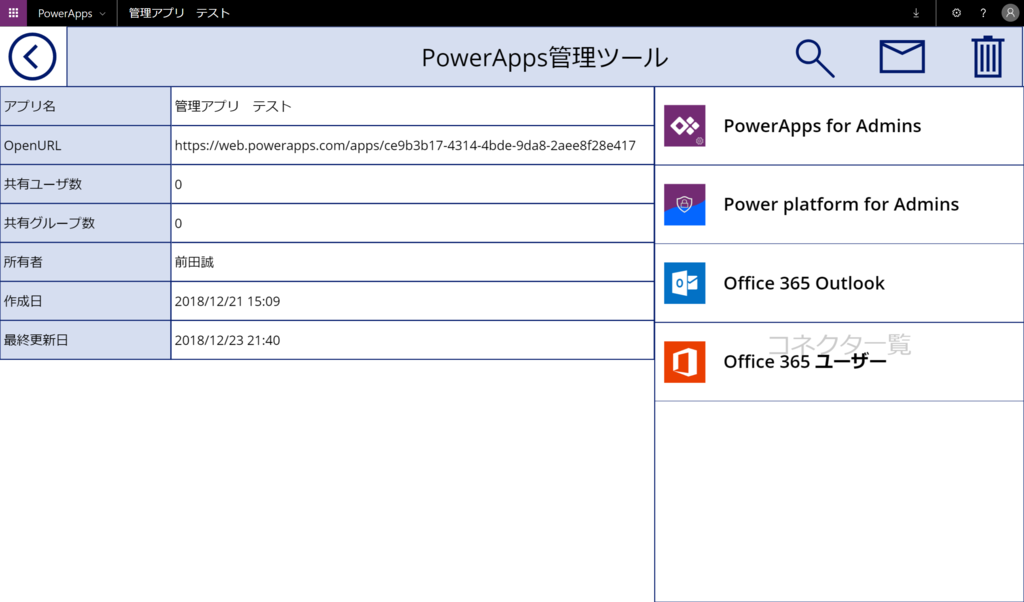
Task: Click the mail envelope icon
Action: [902, 56]
